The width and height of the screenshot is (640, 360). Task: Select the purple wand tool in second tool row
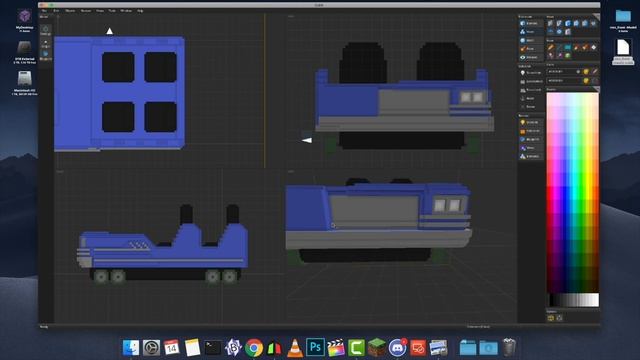pyautogui.click(x=559, y=56)
